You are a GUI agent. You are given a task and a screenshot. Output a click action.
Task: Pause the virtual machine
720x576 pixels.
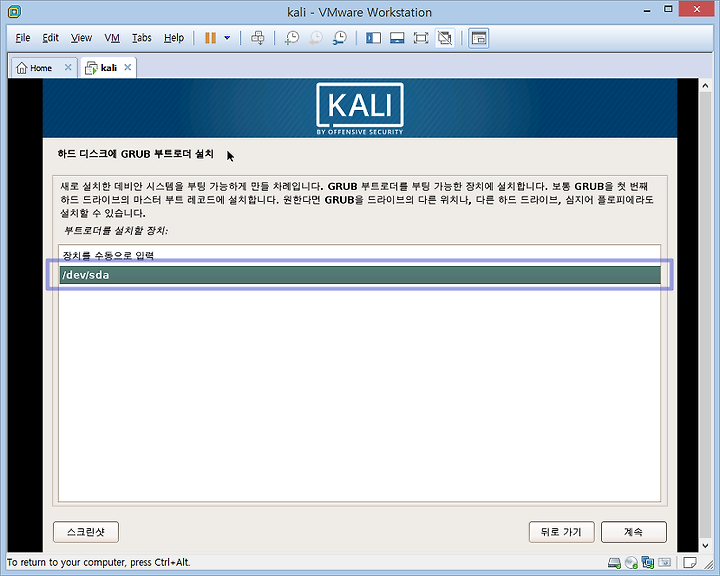(x=210, y=38)
